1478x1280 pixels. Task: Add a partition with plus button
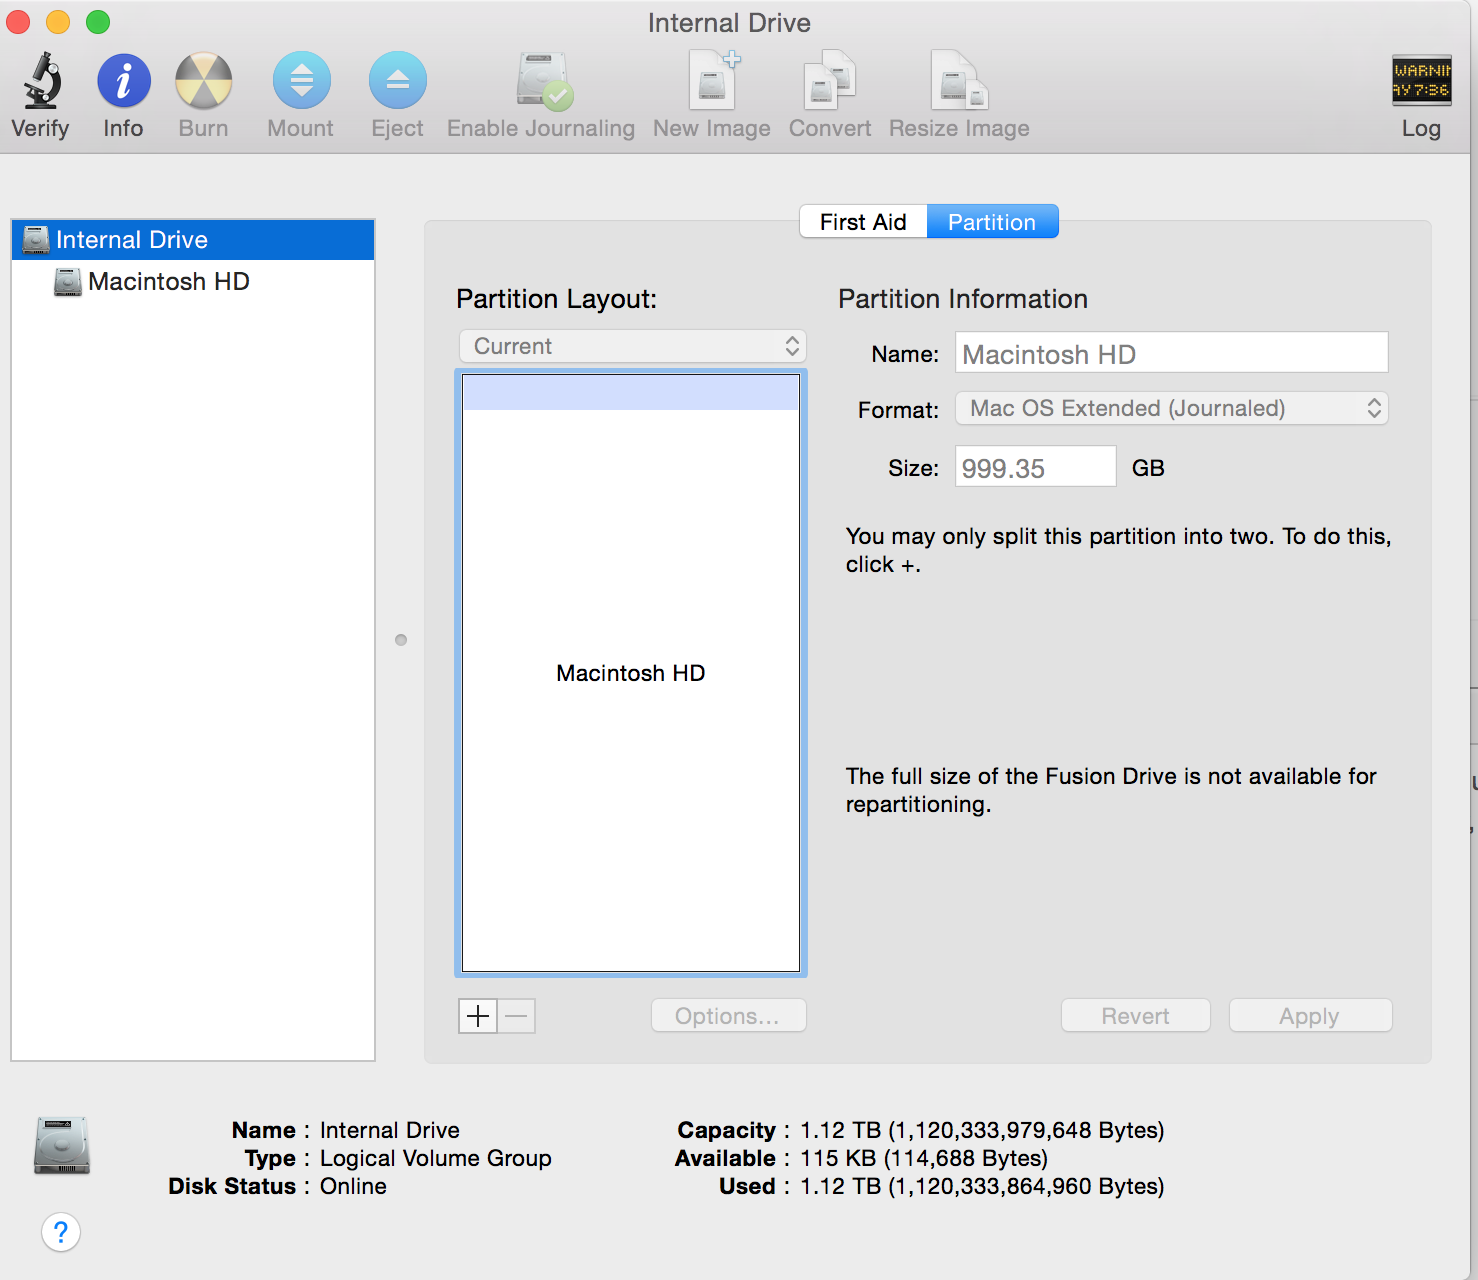[x=478, y=1016]
